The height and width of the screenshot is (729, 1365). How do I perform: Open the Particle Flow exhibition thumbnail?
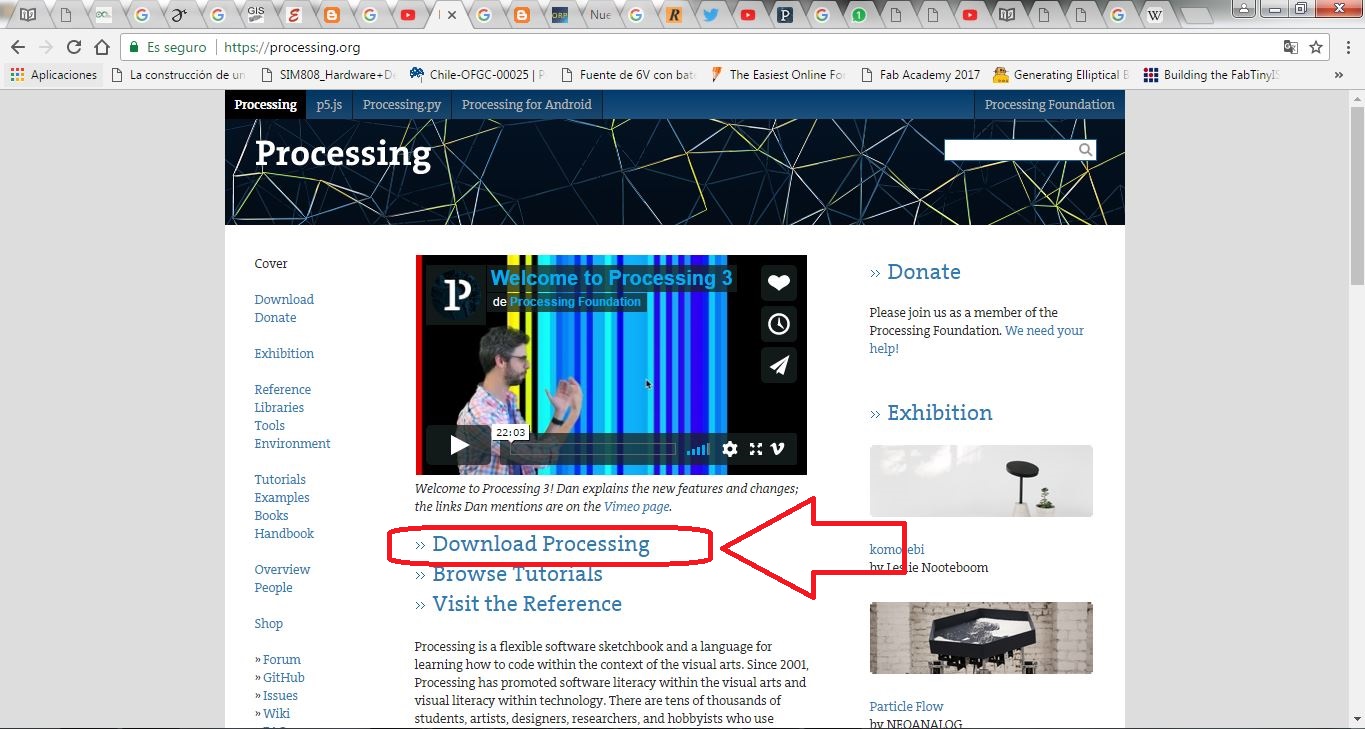point(981,638)
